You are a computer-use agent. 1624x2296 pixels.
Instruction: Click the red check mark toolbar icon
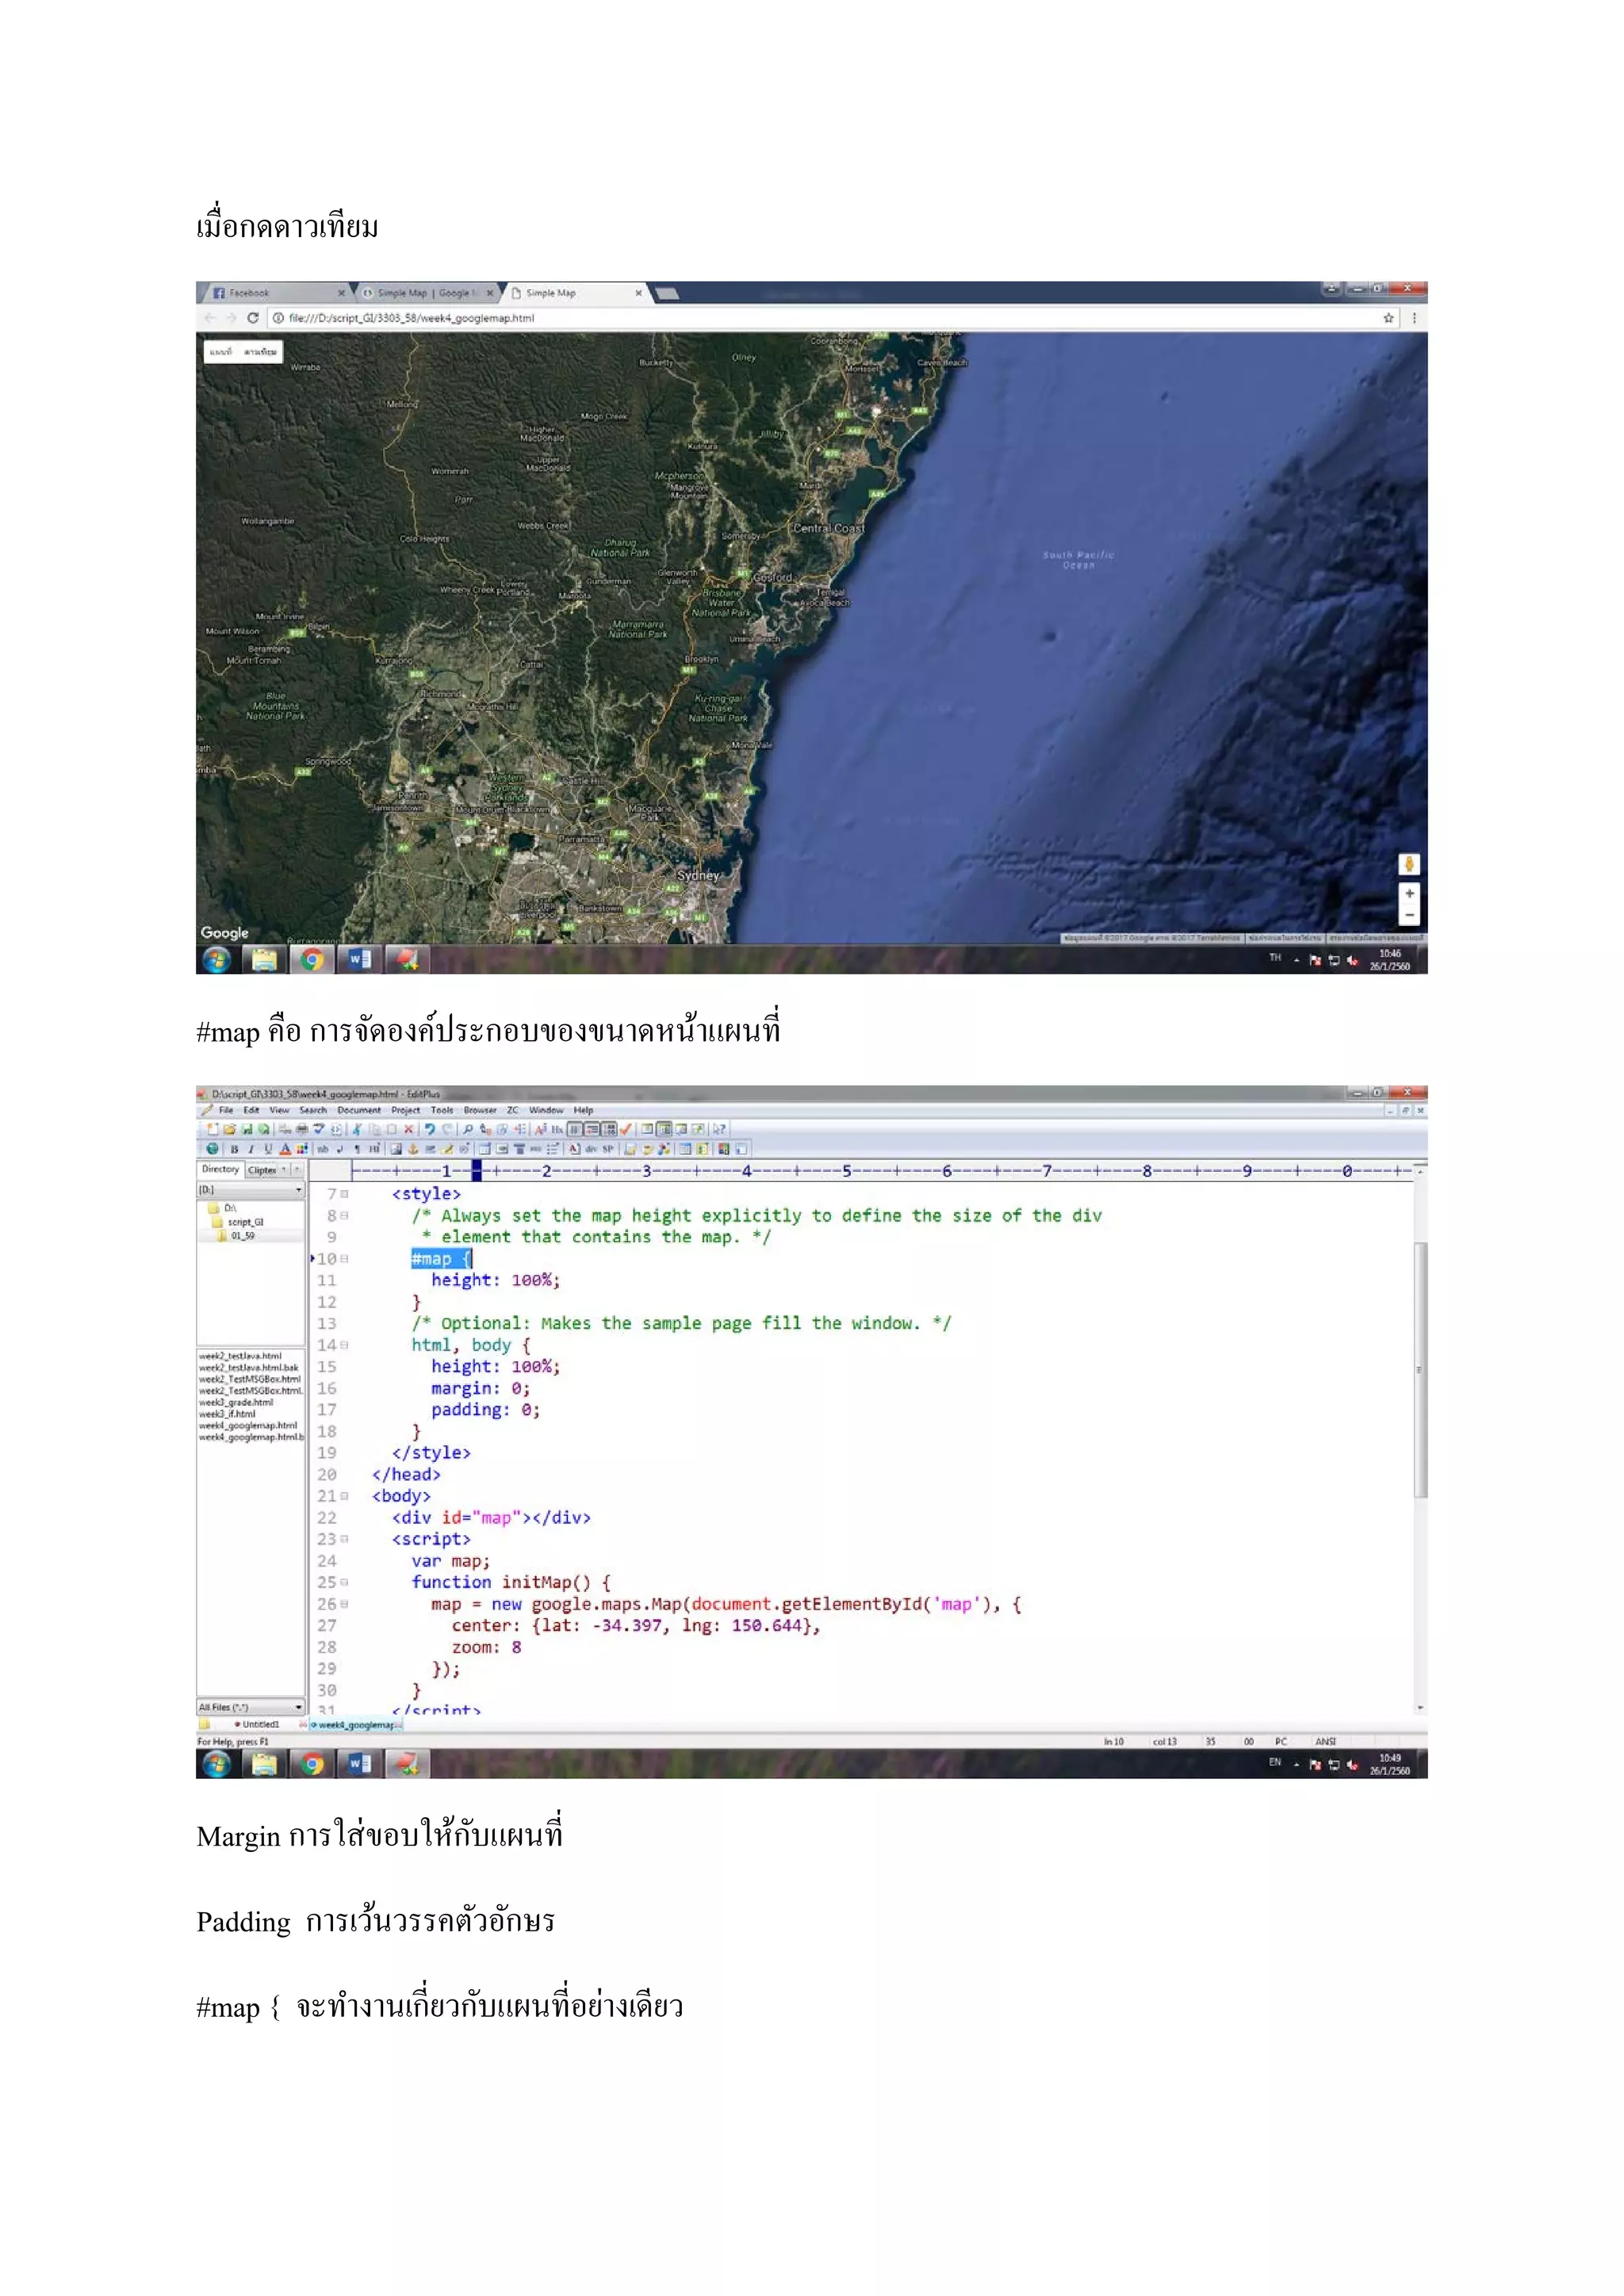point(626,1129)
